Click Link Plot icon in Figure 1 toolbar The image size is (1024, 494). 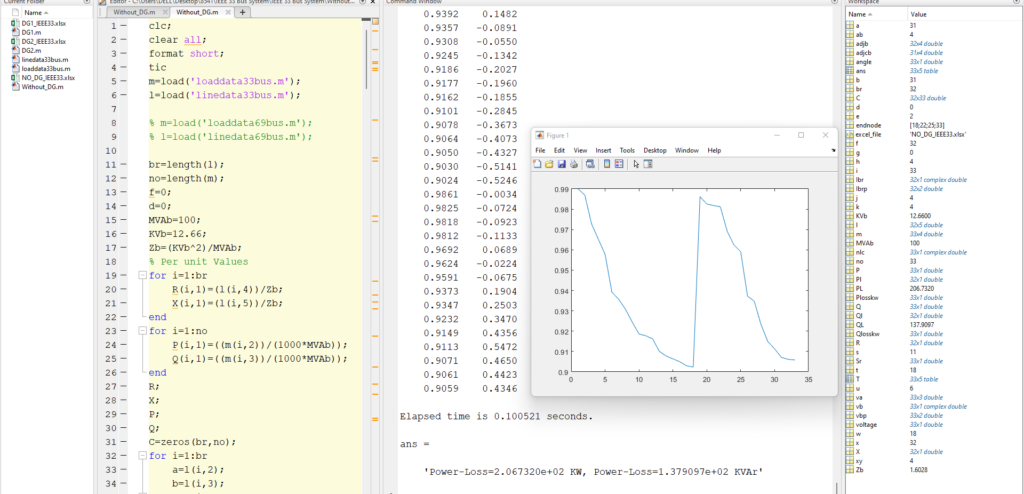tap(590, 164)
